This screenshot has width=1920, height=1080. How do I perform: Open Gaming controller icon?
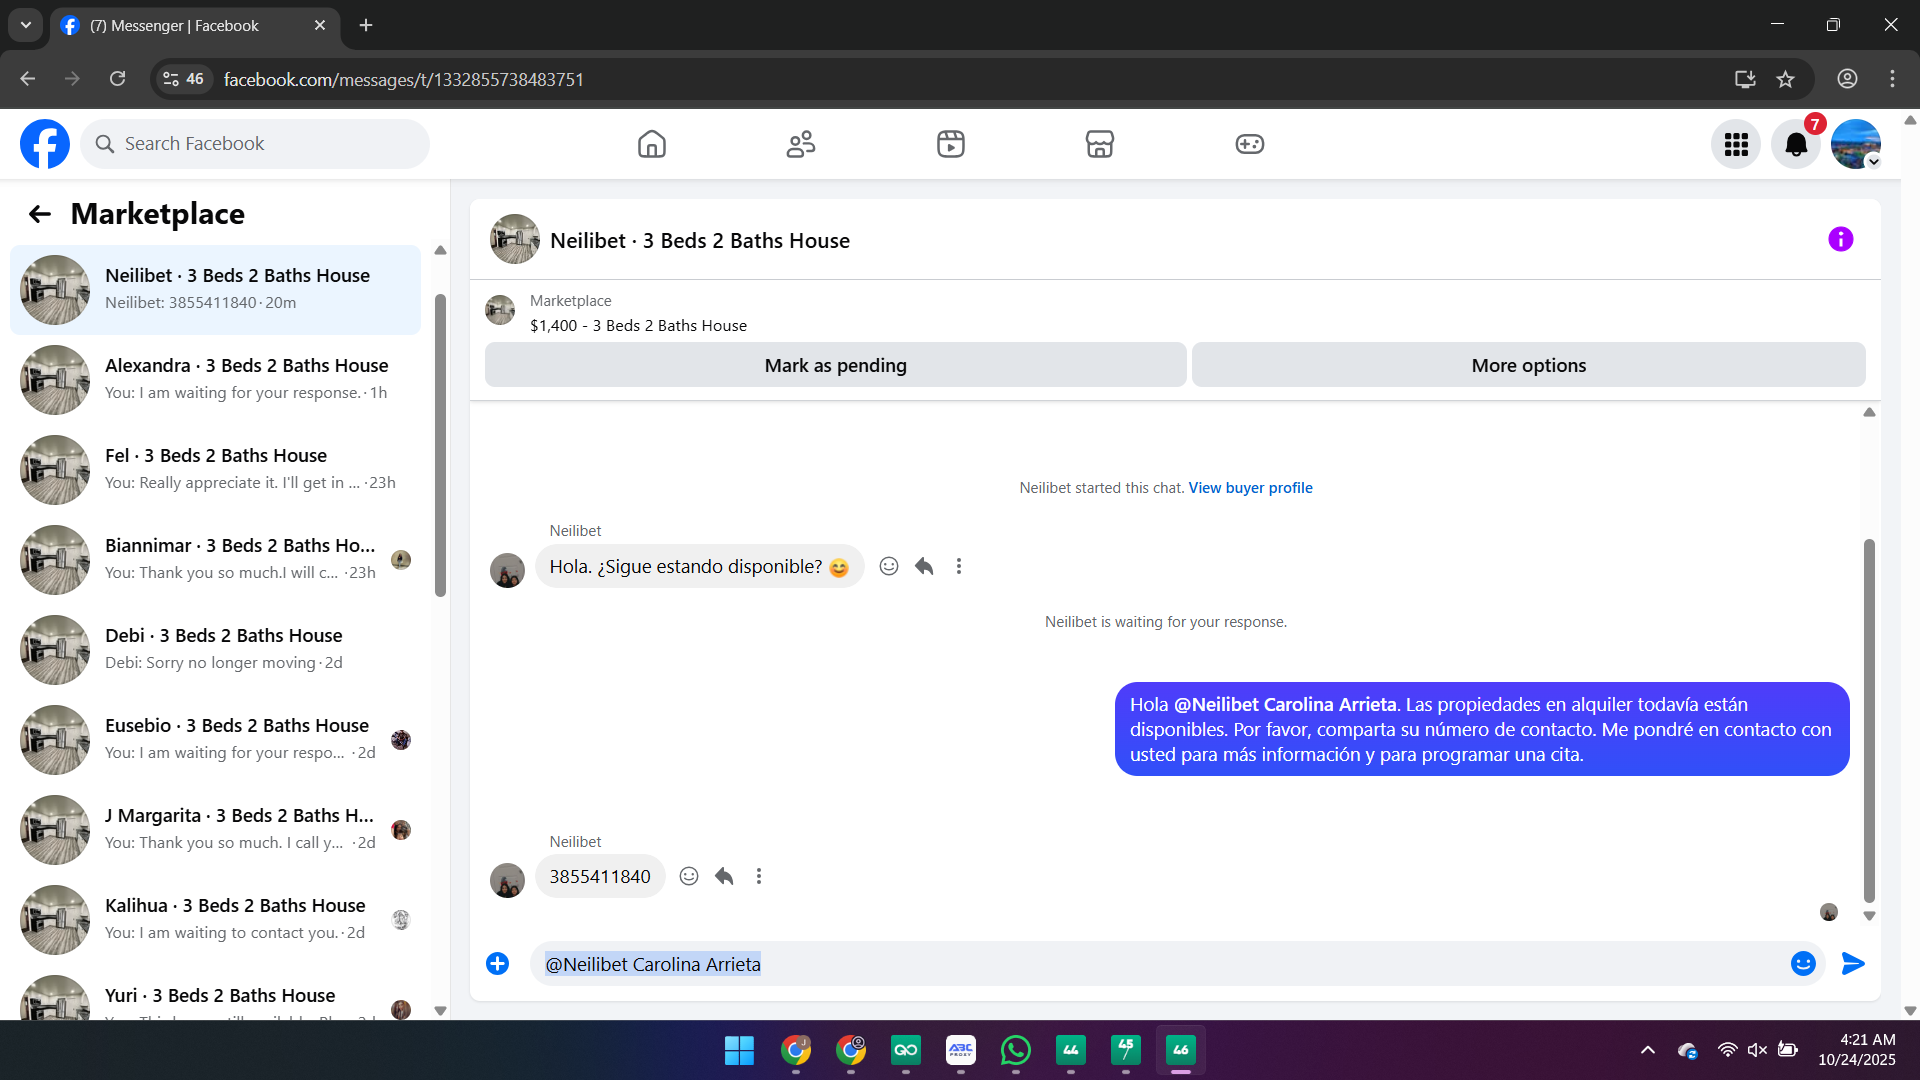pyautogui.click(x=1250, y=144)
